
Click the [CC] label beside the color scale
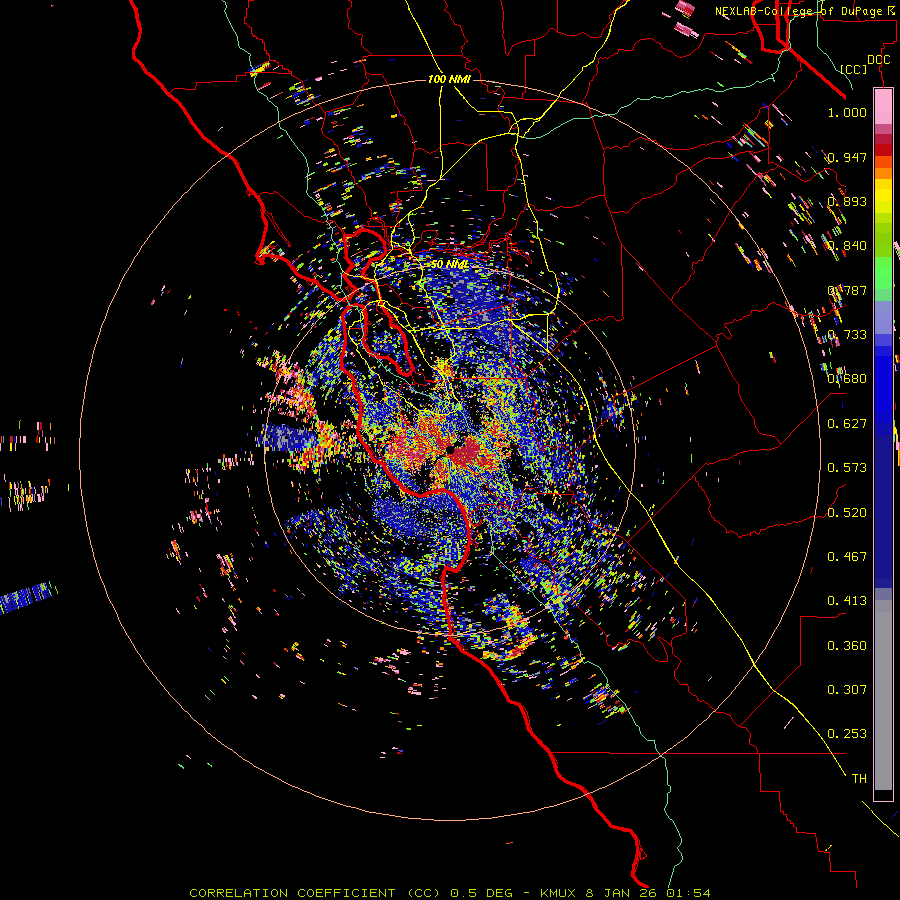tap(854, 69)
